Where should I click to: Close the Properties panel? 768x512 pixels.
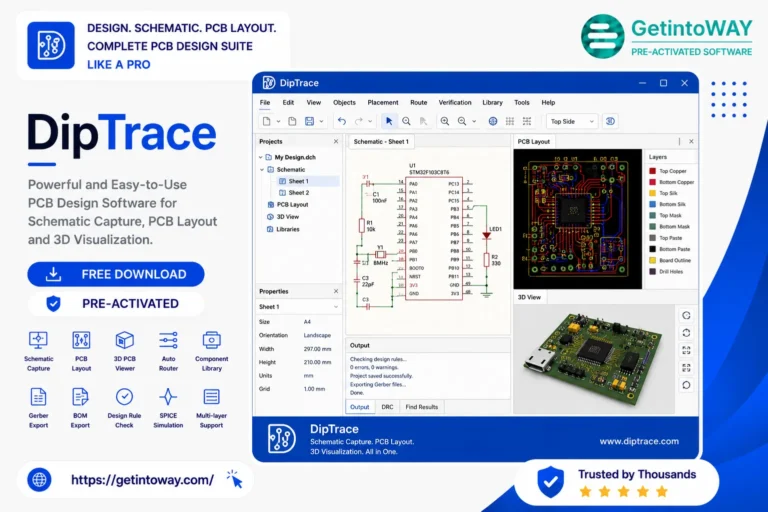pos(336,291)
